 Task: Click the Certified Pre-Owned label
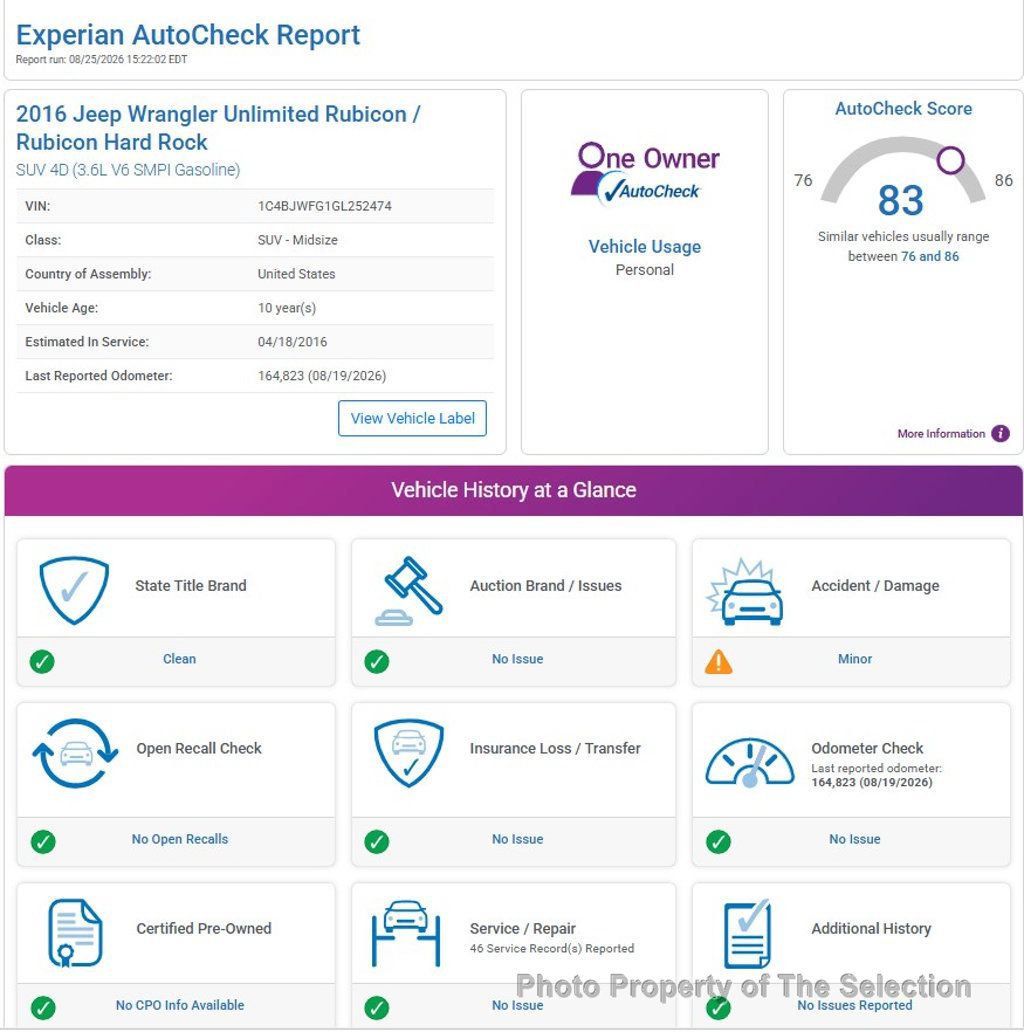coord(204,929)
